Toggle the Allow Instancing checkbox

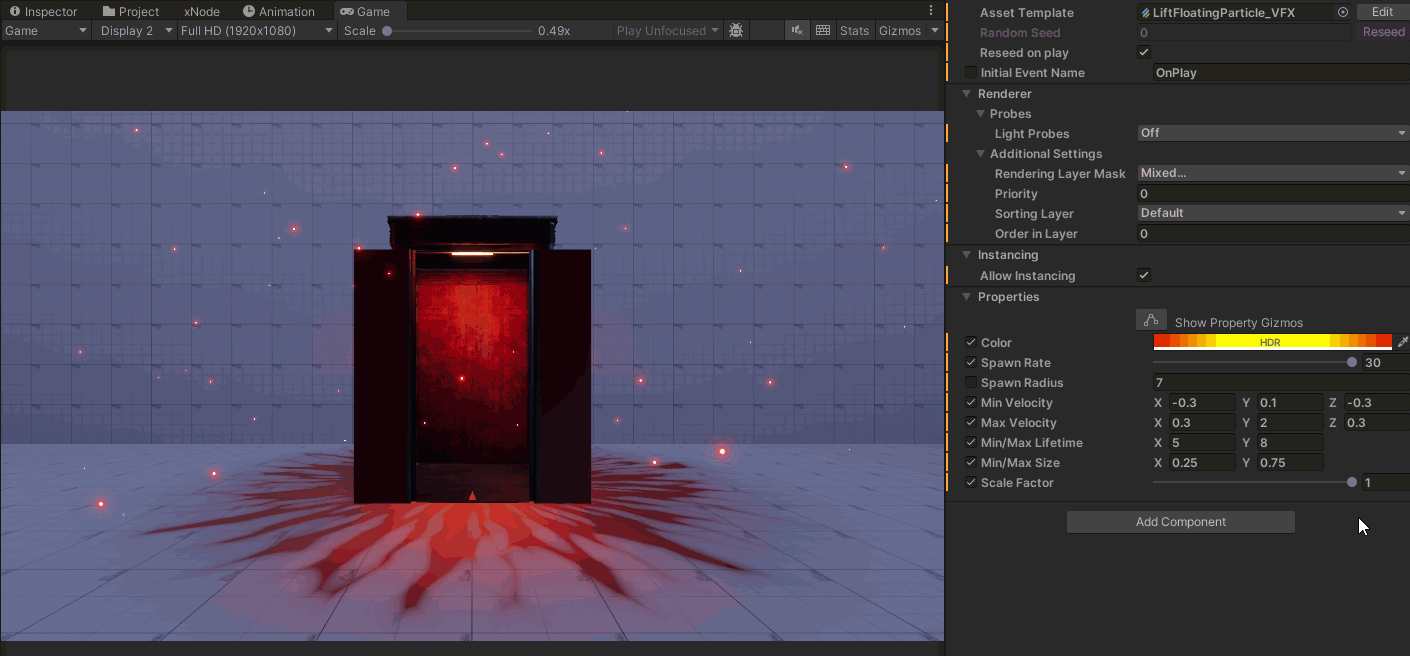(1144, 275)
